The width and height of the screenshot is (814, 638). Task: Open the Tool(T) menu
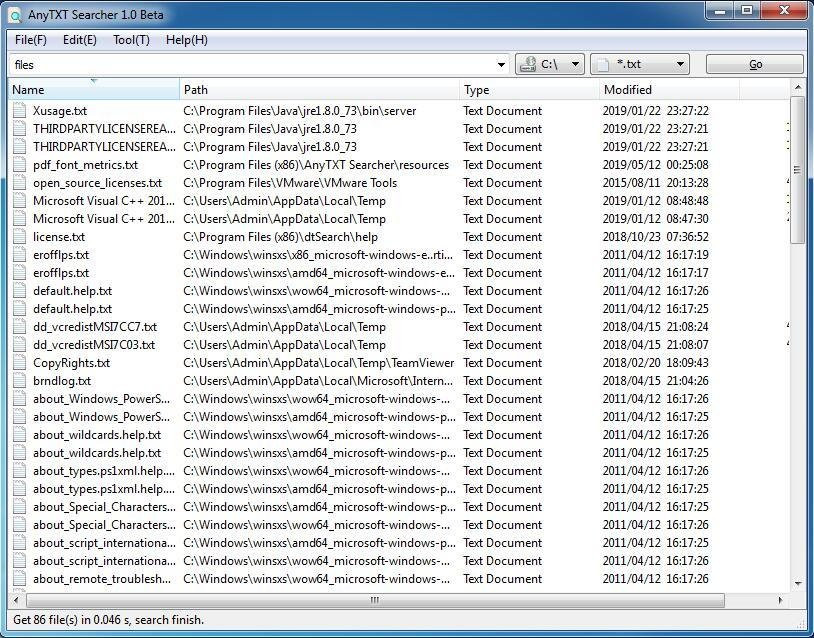[131, 40]
